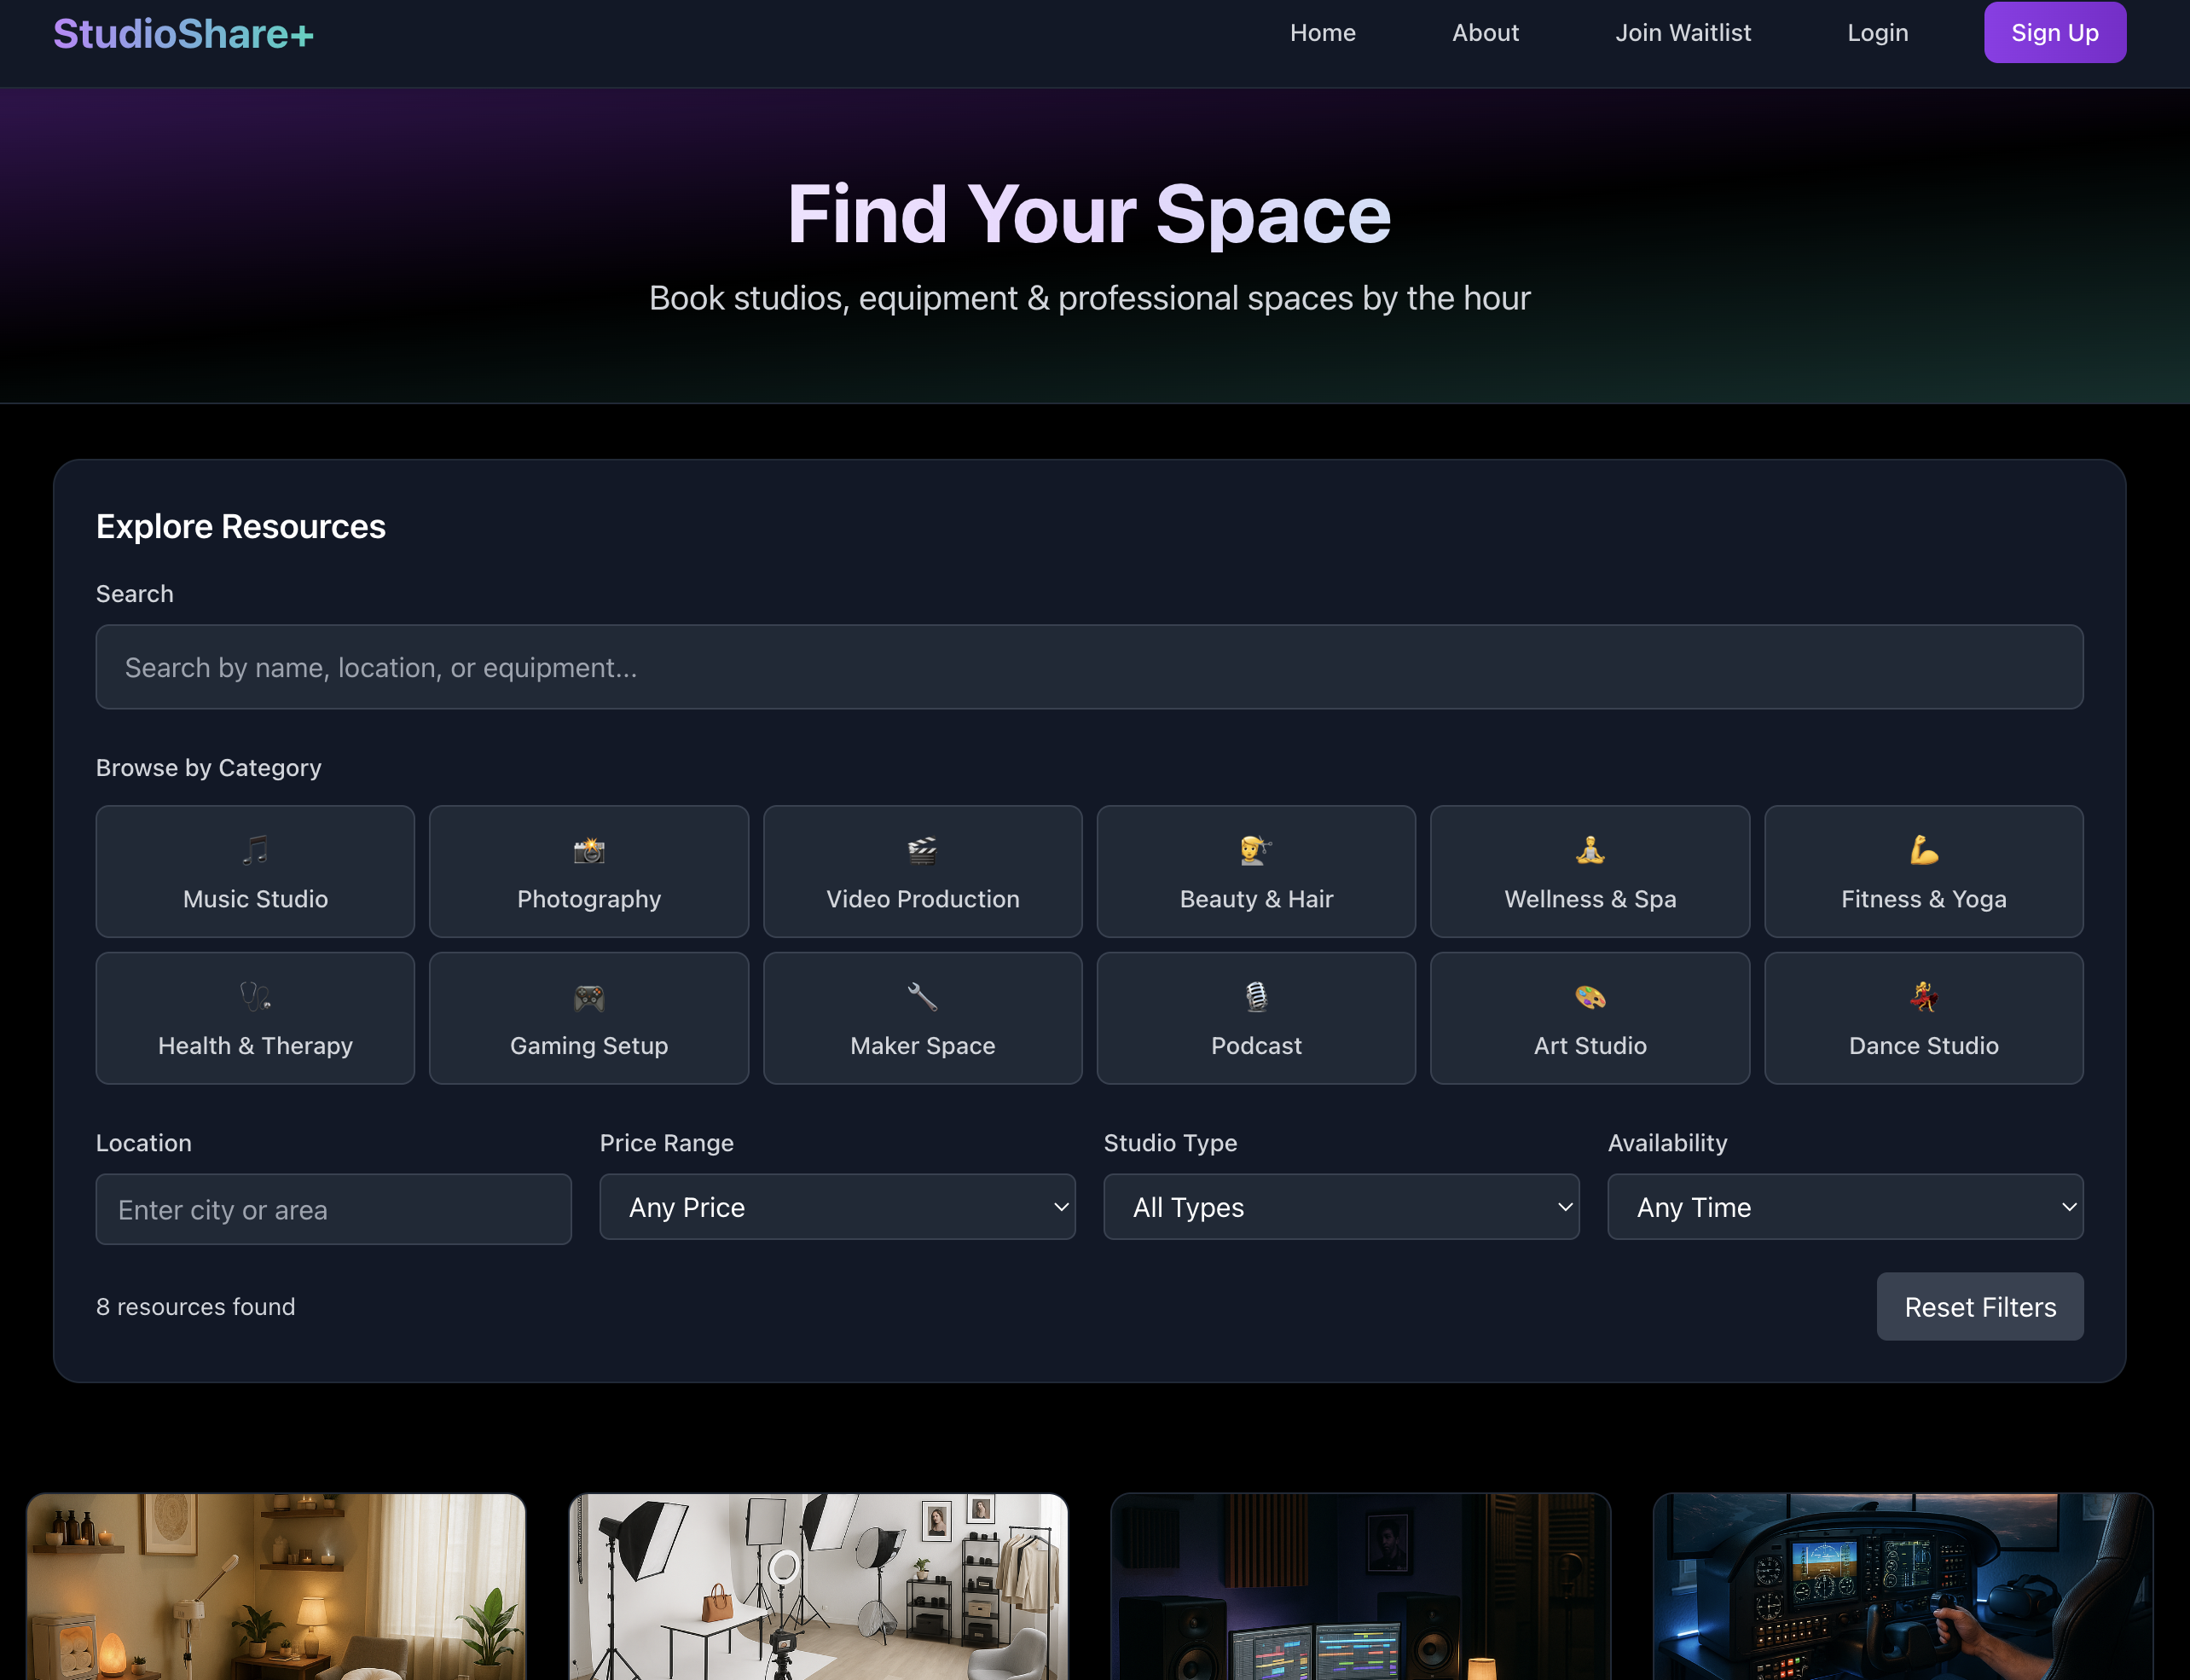The width and height of the screenshot is (2190, 1680).
Task: Open the photography studio thumbnail
Action: pyautogui.click(x=819, y=1590)
